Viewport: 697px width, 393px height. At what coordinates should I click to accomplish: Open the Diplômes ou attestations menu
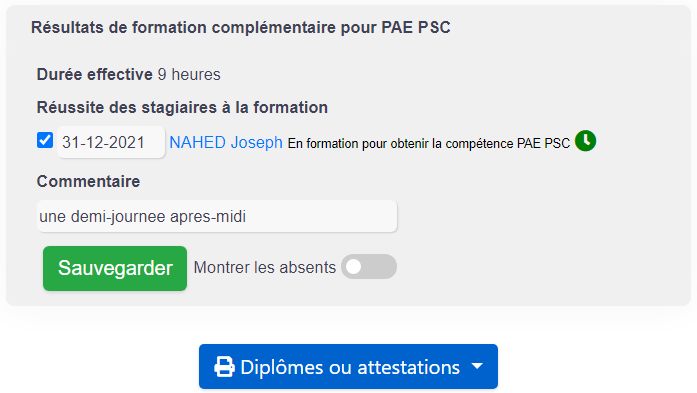(348, 367)
